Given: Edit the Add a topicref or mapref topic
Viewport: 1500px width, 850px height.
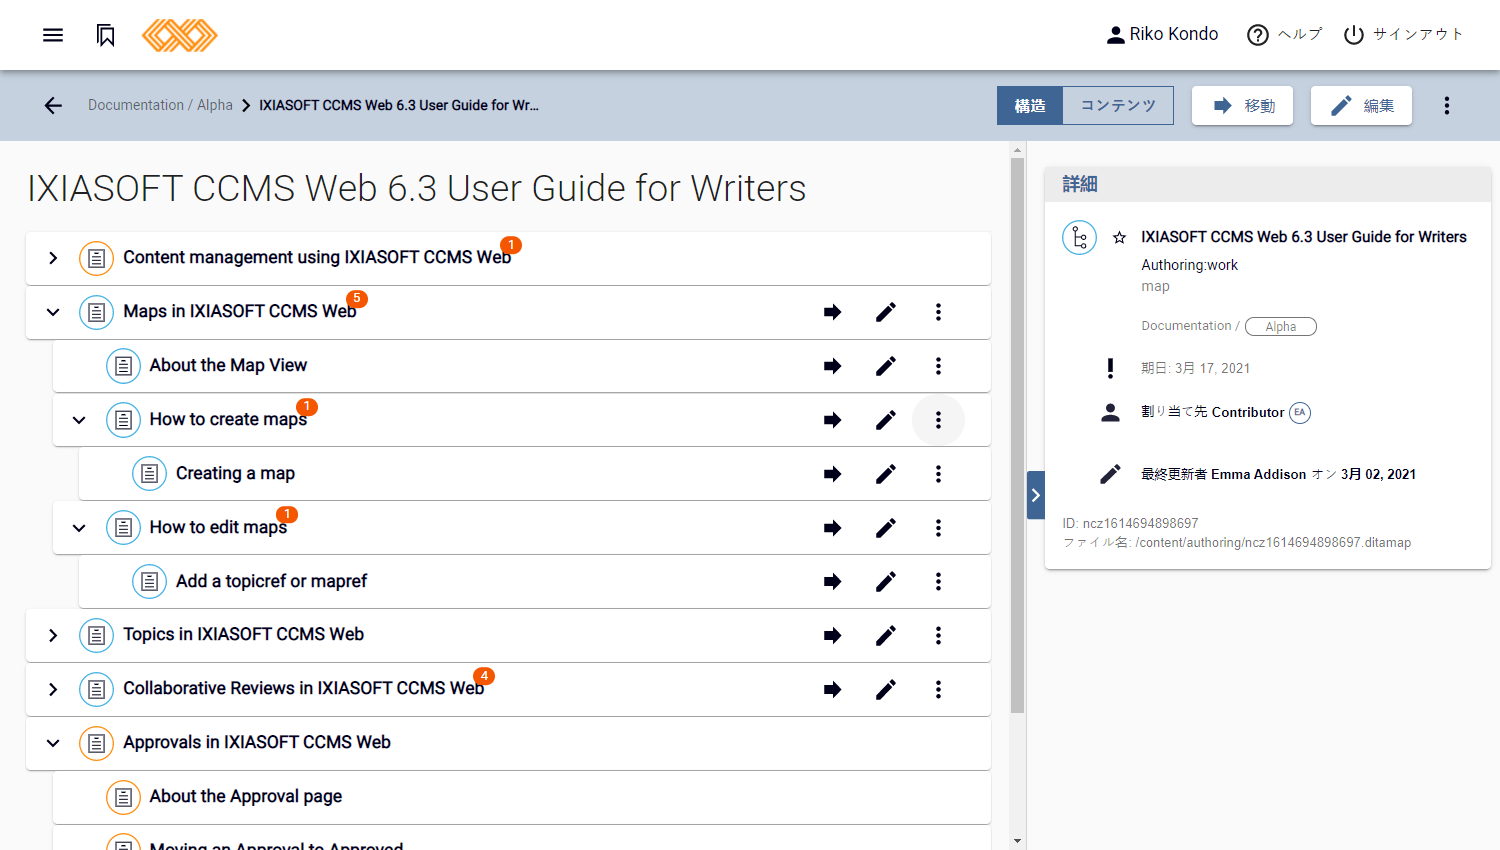Looking at the screenshot, I should pos(886,582).
